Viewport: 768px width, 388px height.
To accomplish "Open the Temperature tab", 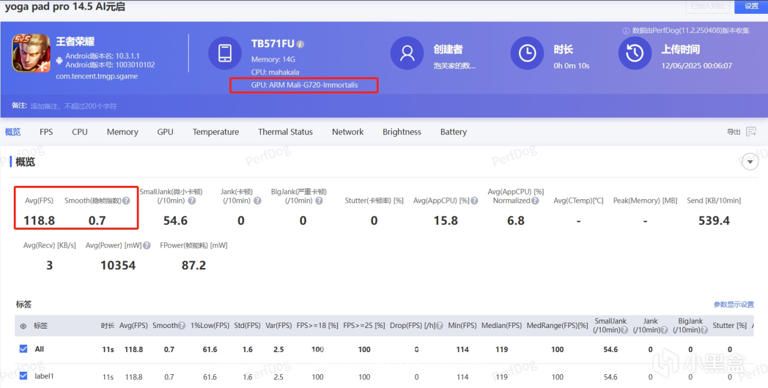I will coord(216,132).
